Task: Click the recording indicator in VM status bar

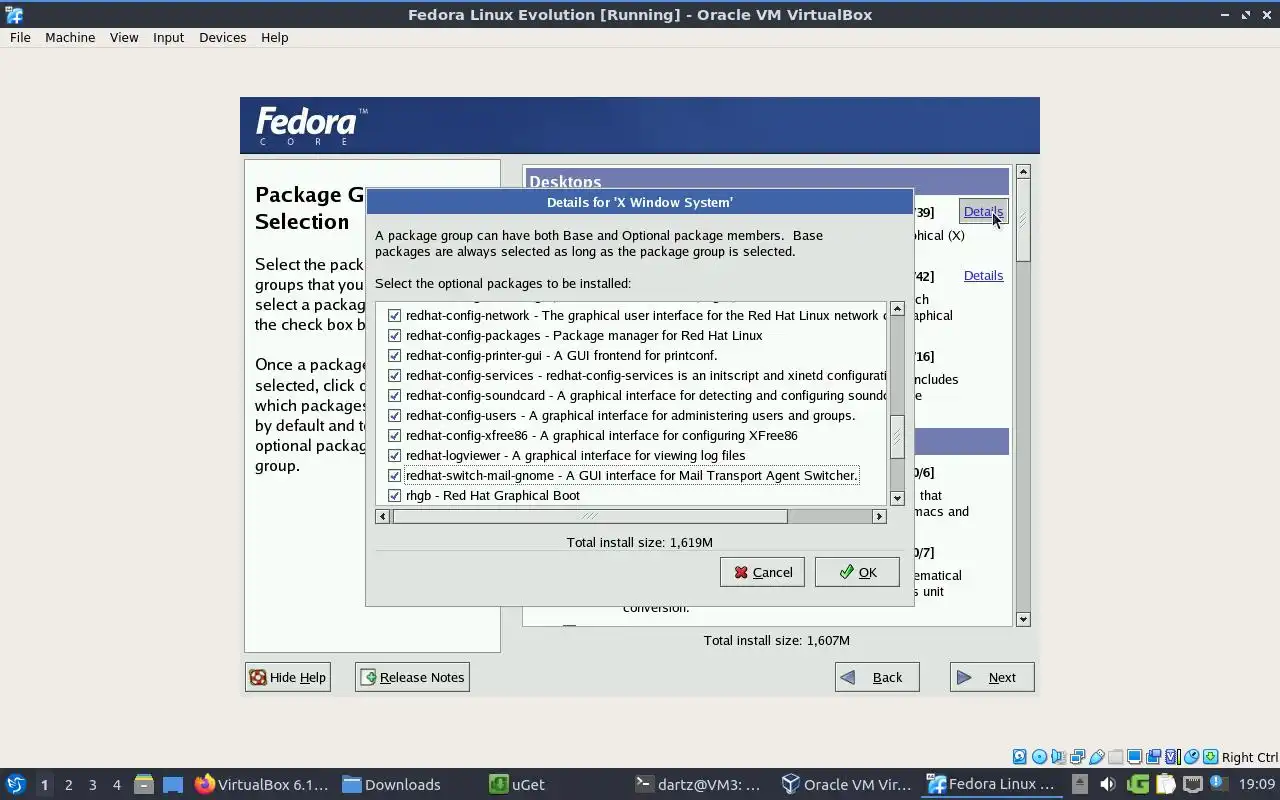Action: [x=1153, y=757]
